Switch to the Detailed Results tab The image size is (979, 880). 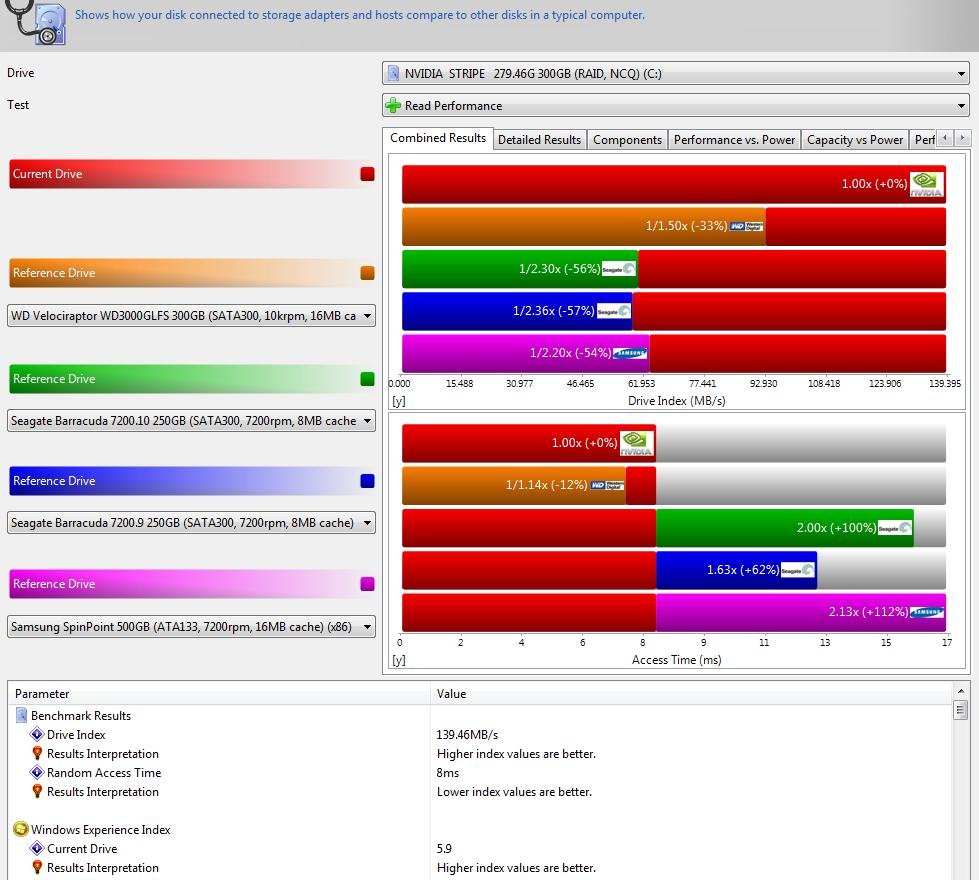click(539, 140)
